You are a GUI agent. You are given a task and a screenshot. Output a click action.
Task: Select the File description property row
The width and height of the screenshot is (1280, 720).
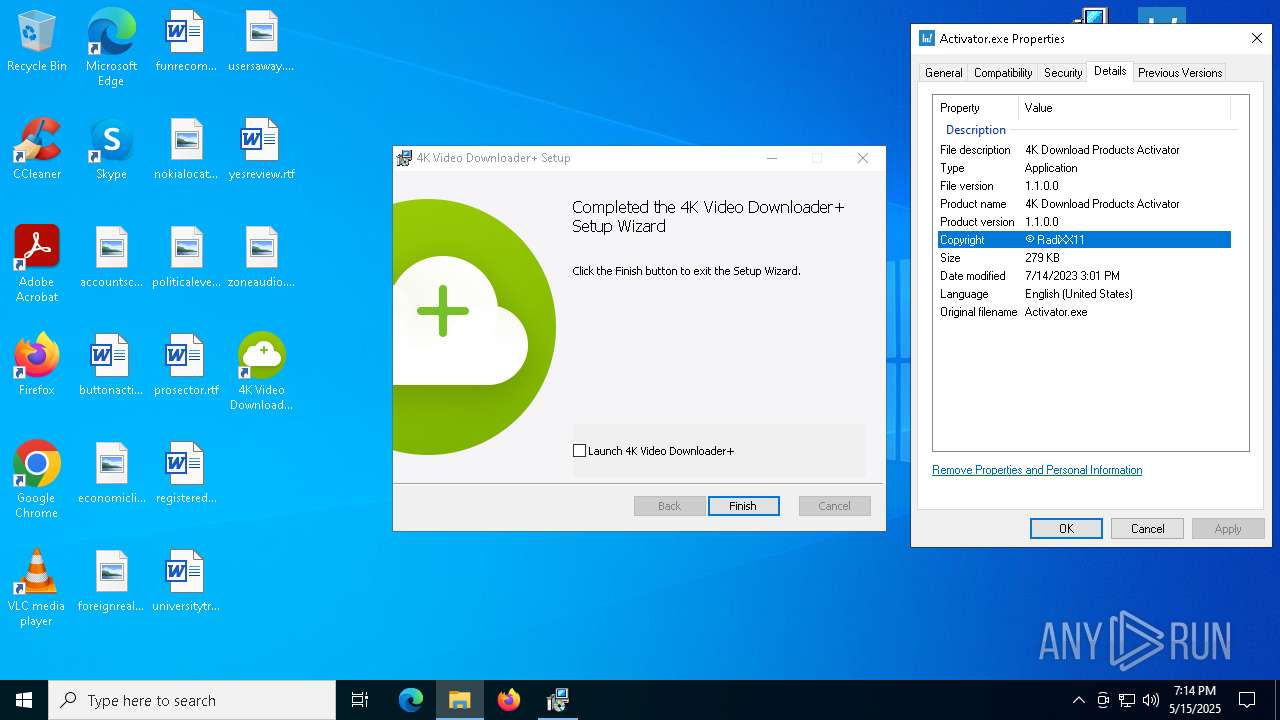click(x=1084, y=150)
